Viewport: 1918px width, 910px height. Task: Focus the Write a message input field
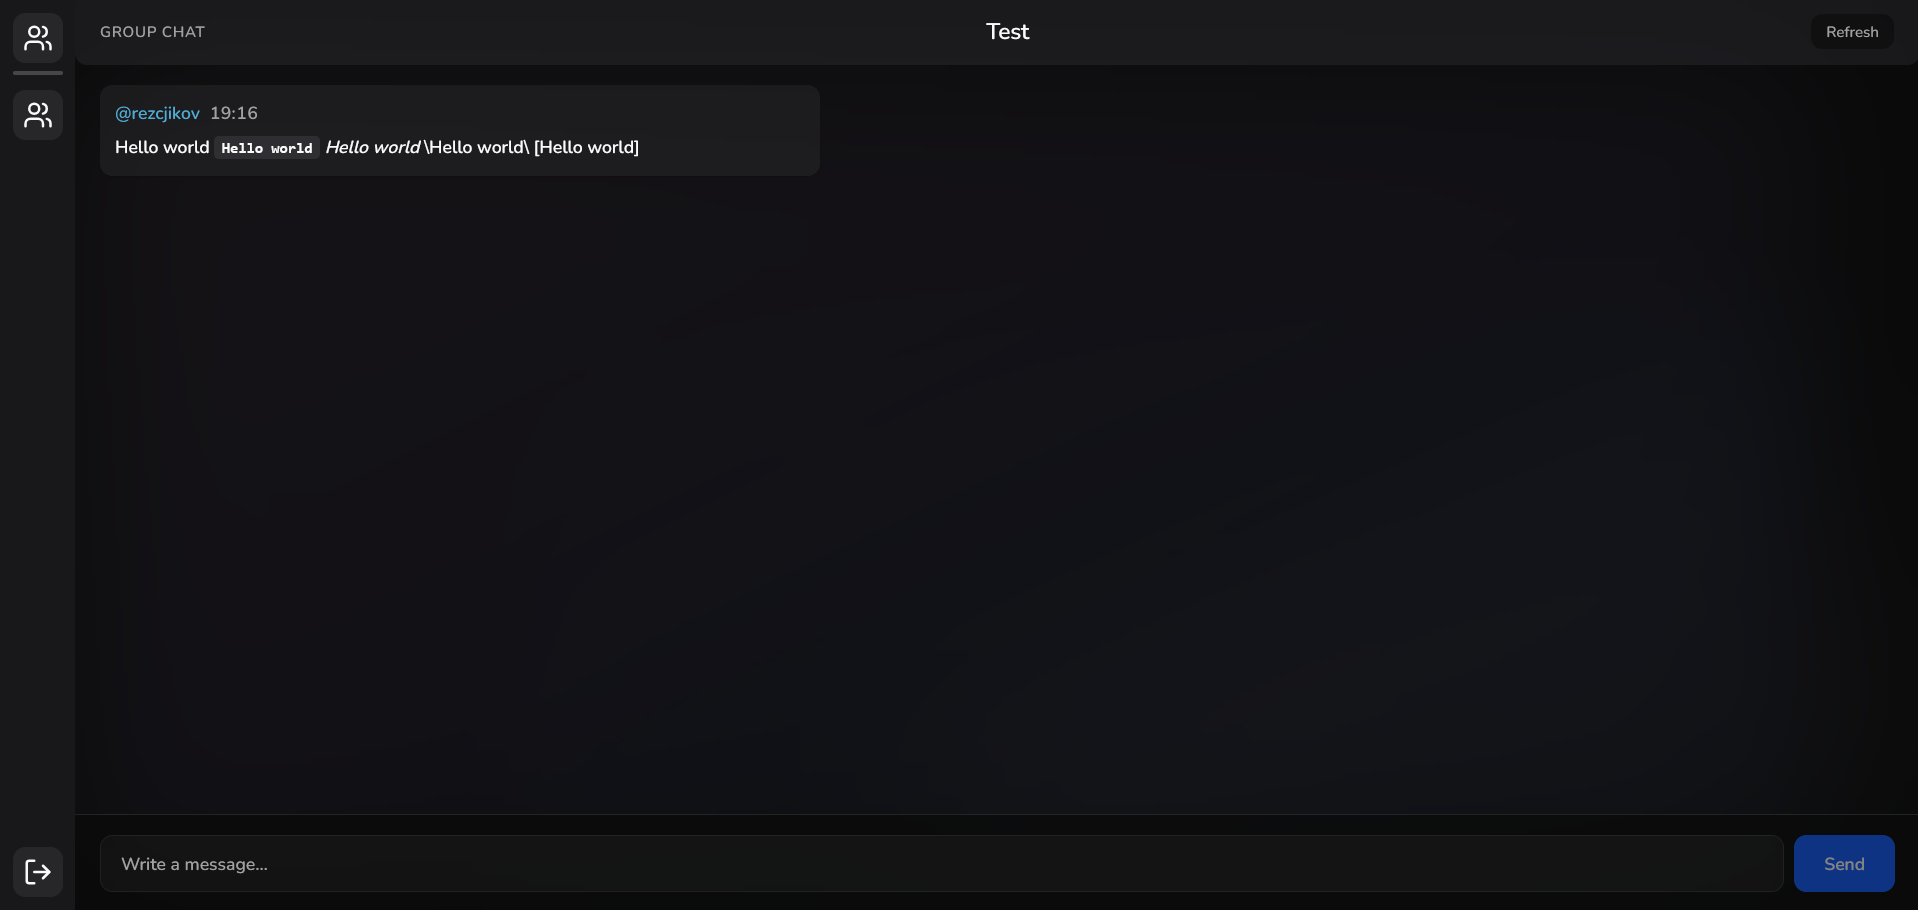(941, 864)
